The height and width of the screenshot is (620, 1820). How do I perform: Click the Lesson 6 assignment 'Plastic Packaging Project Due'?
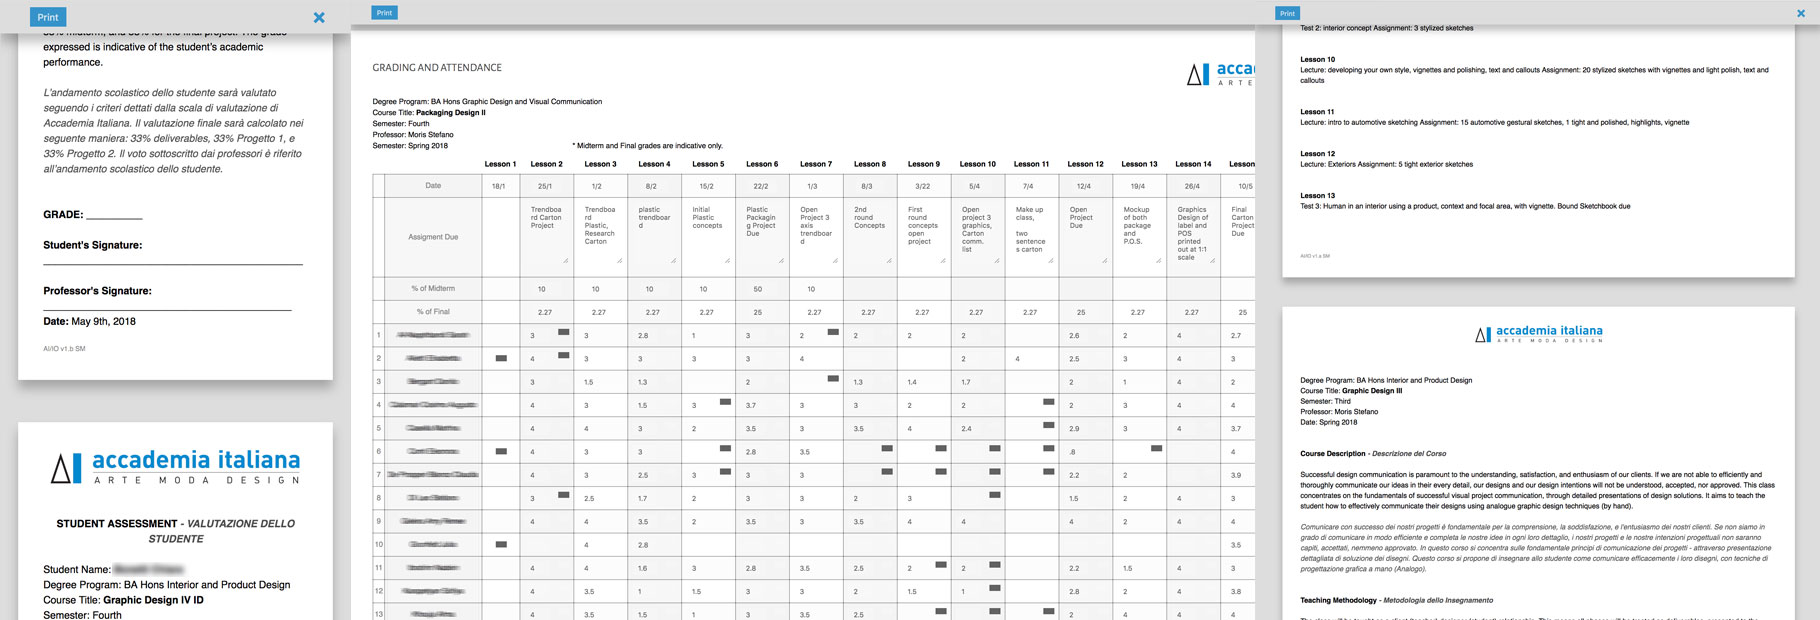pyautogui.click(x=762, y=236)
